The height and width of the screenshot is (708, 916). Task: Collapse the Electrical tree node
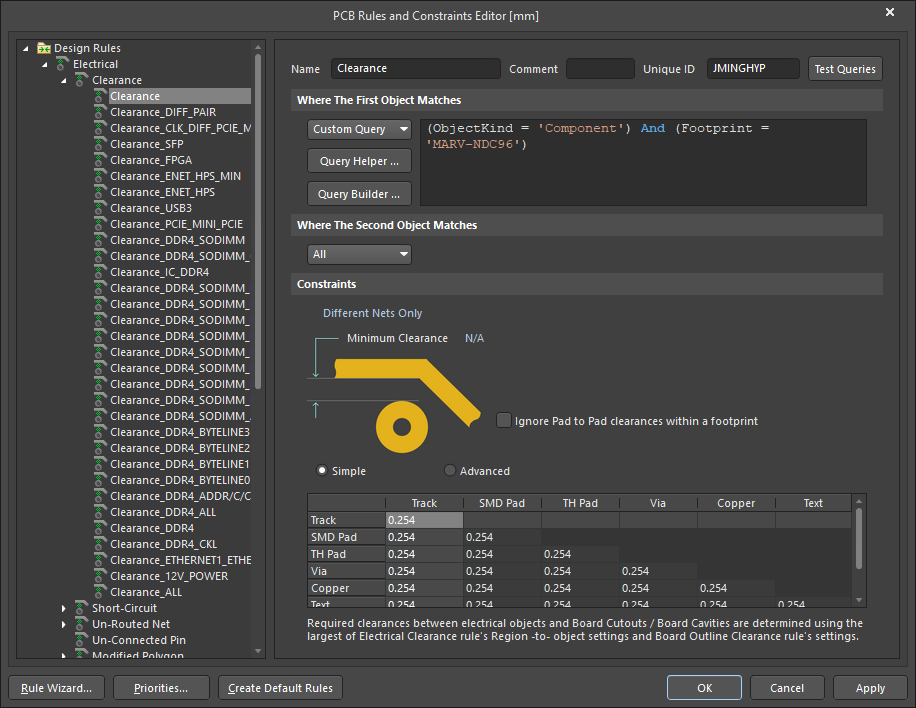click(45, 64)
